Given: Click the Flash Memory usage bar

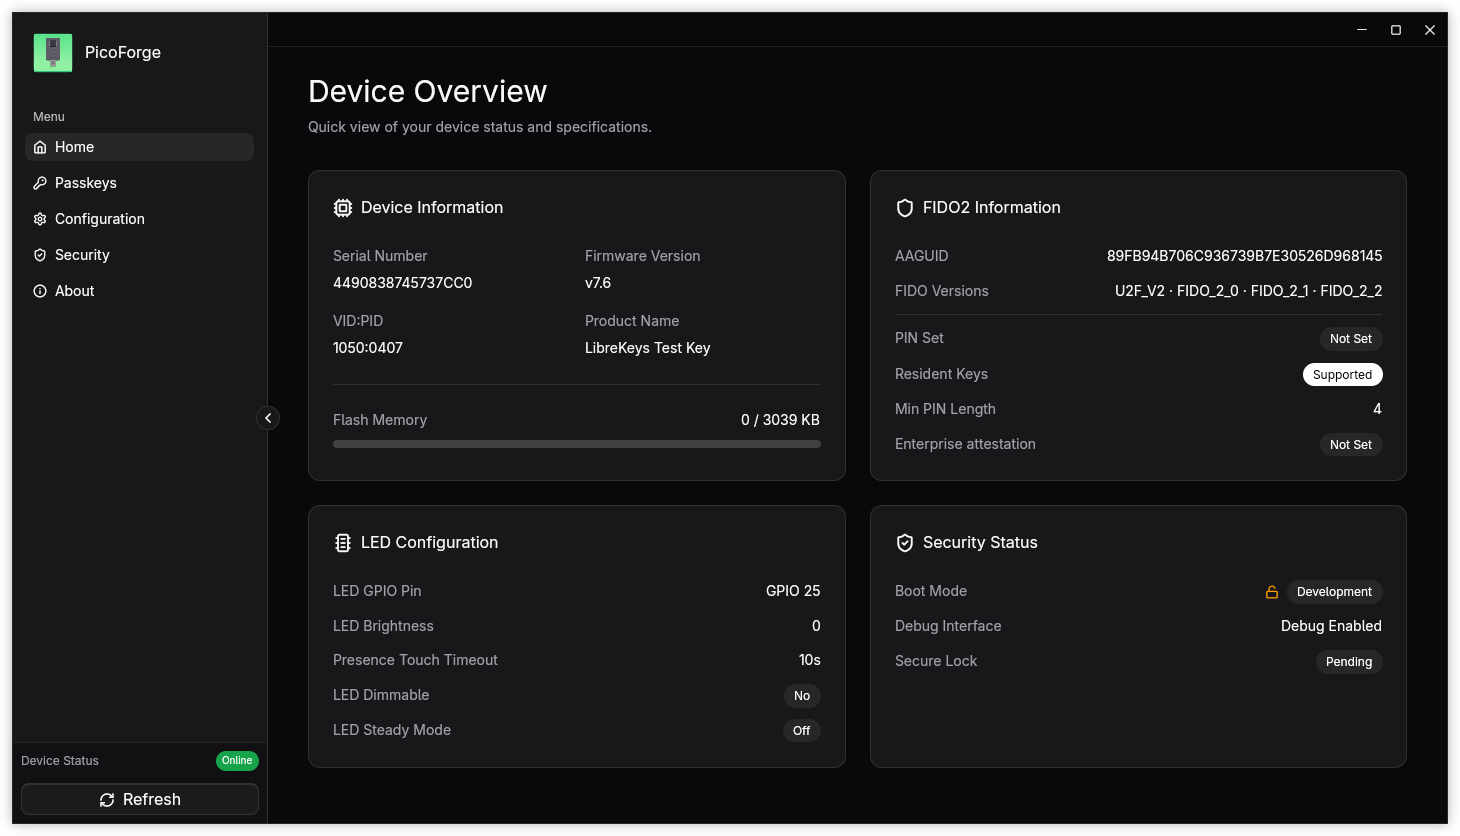Looking at the screenshot, I should point(577,444).
